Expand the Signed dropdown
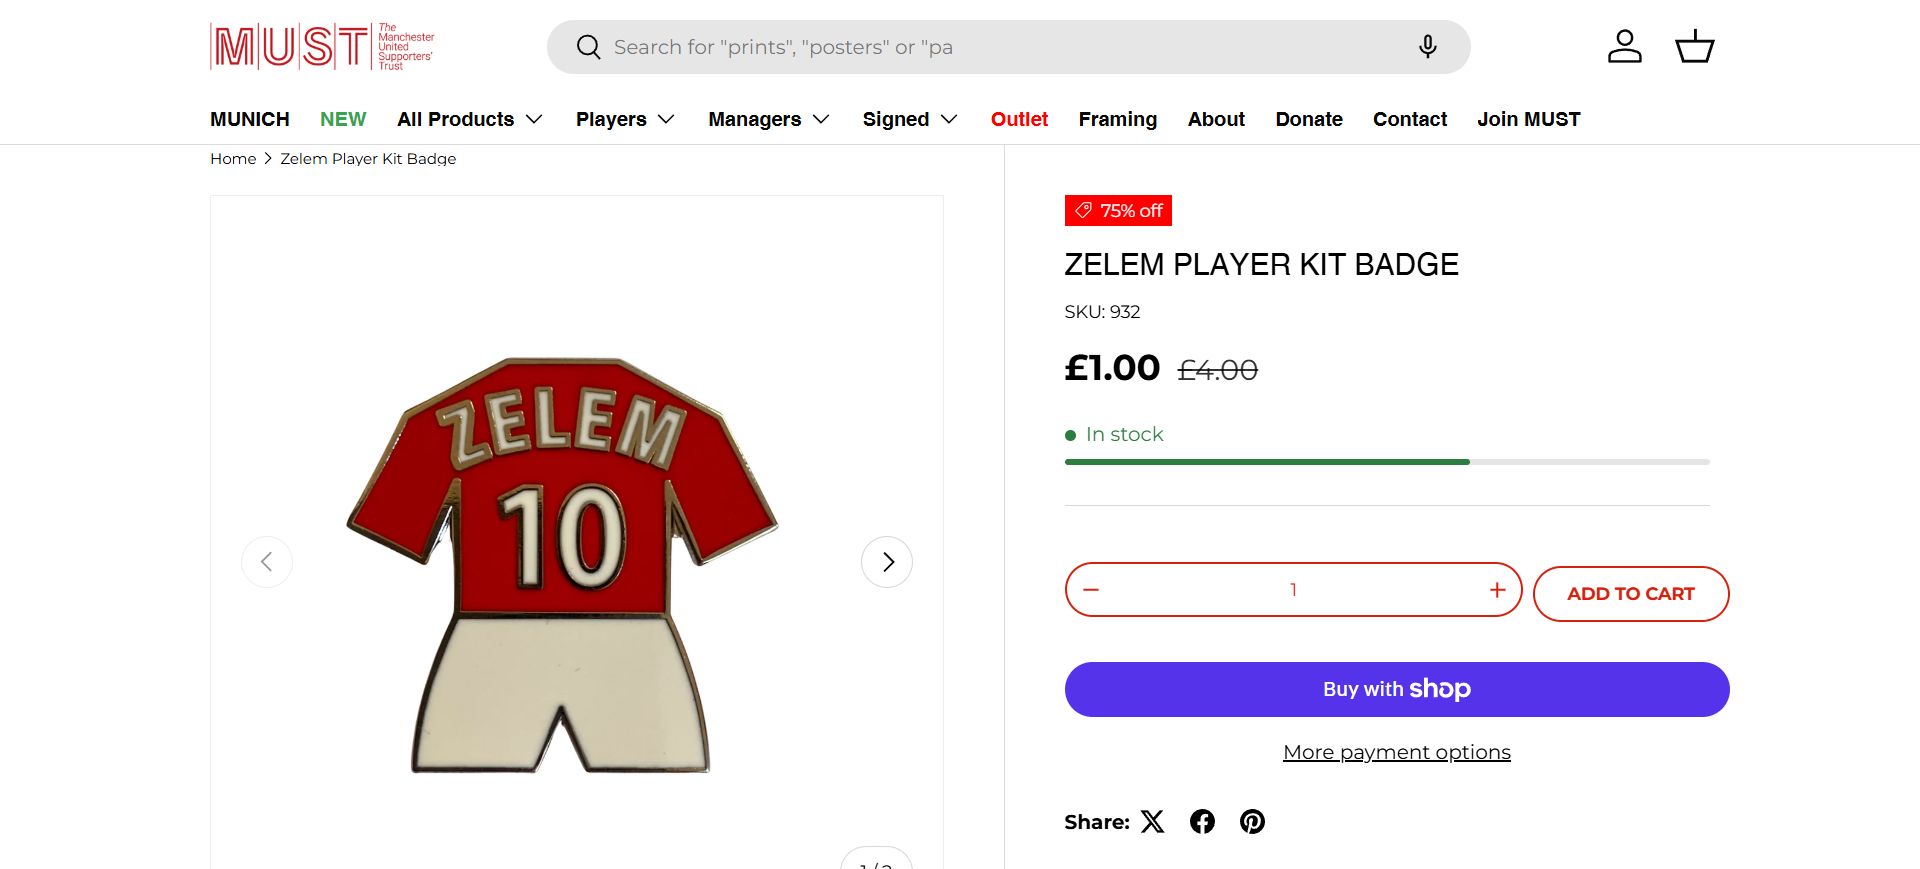Screen dimensions: 1920x869 pos(910,119)
